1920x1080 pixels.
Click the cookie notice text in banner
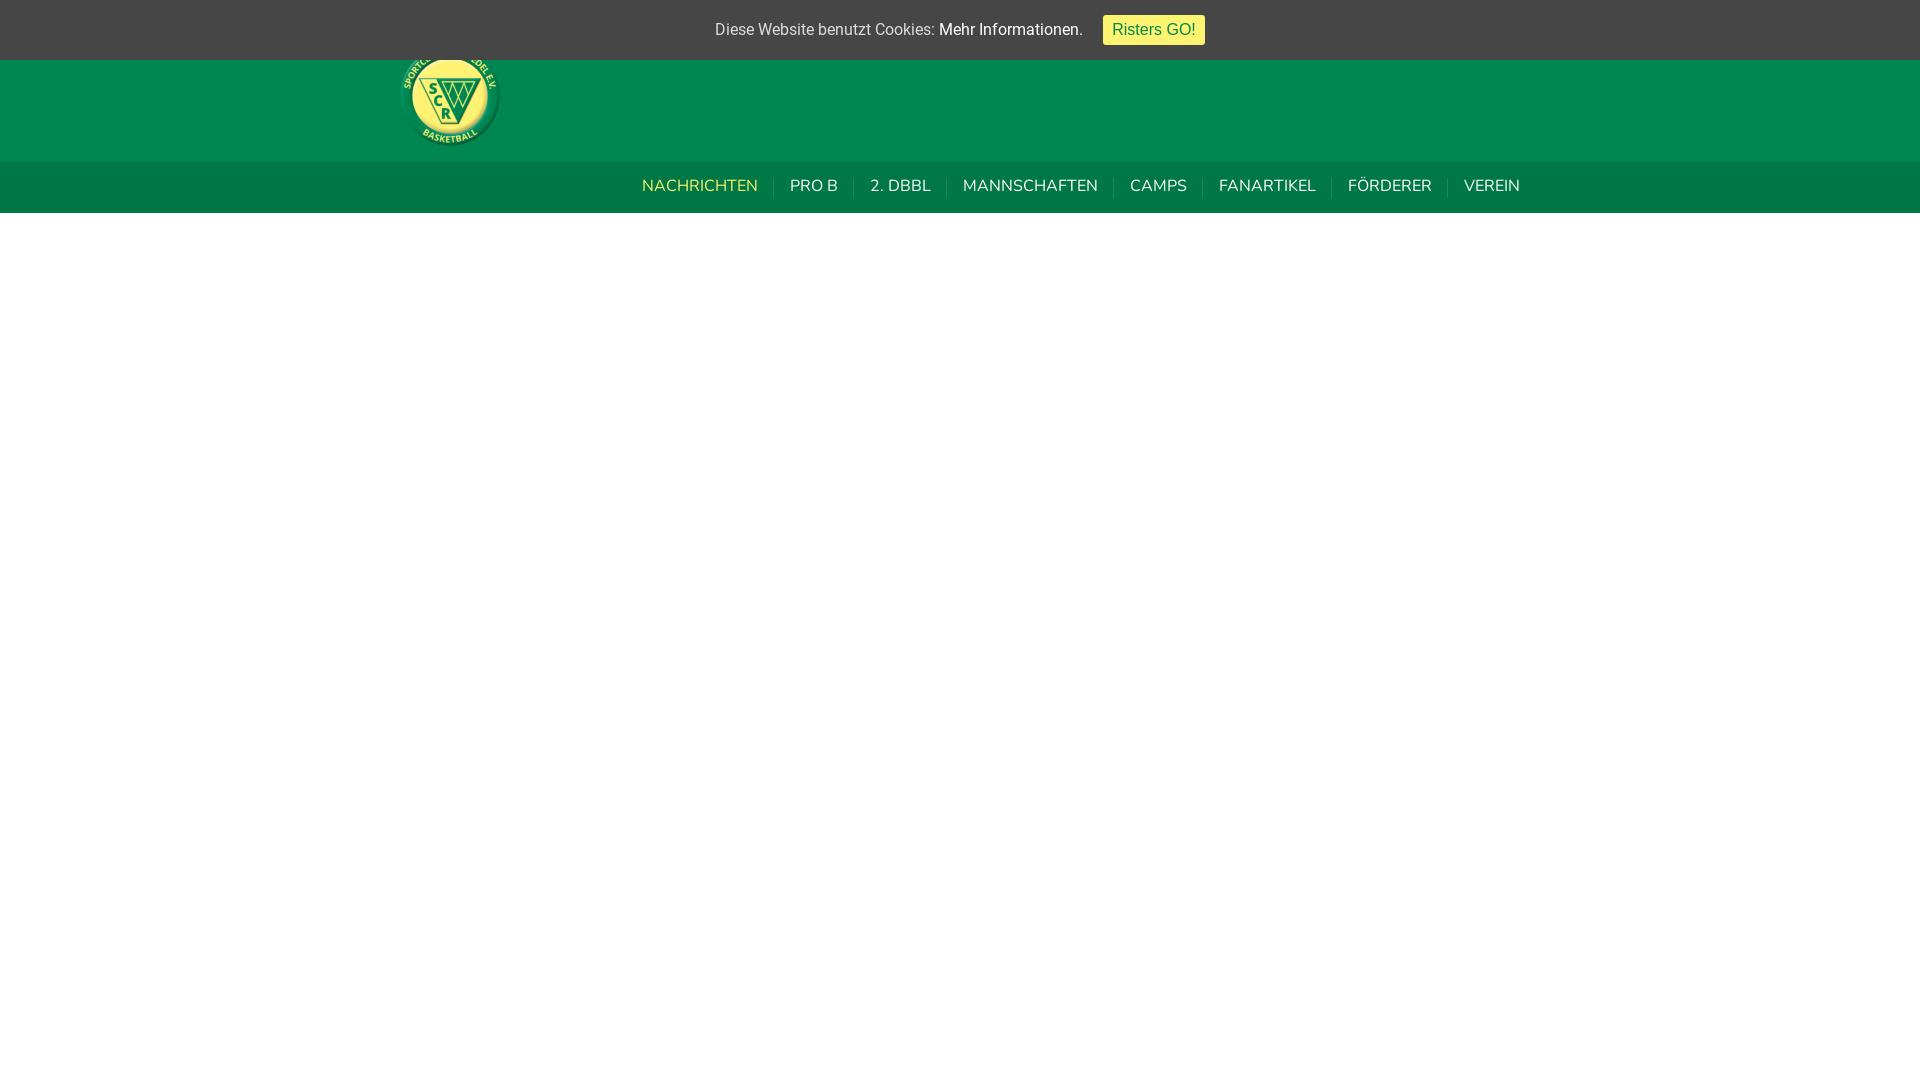click(x=824, y=30)
